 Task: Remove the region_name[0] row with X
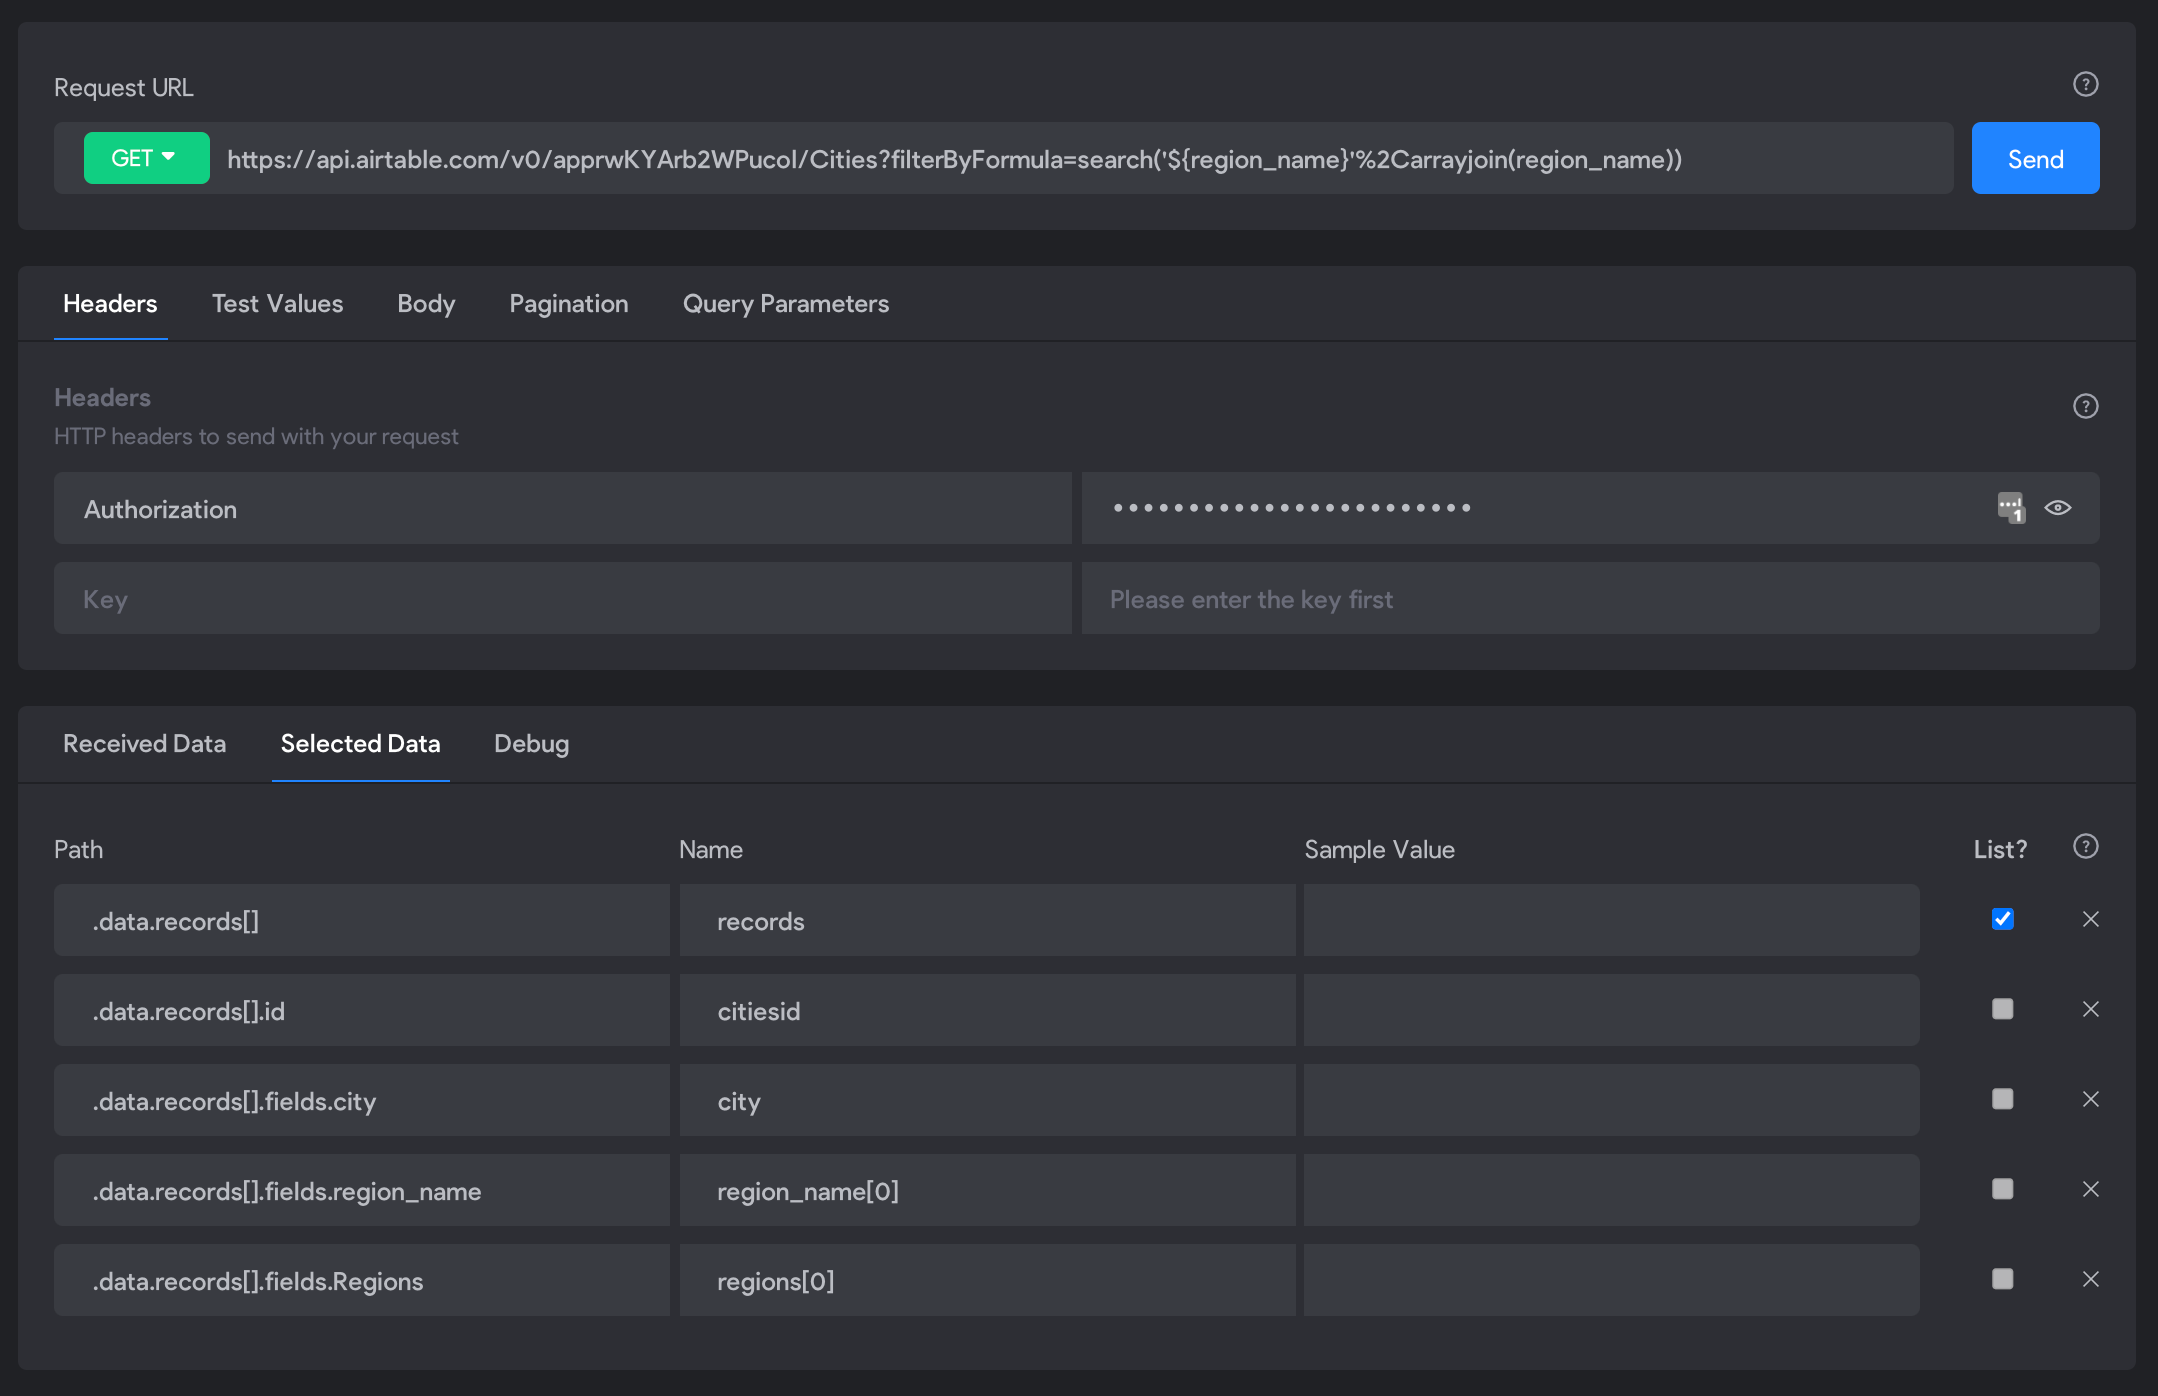pyautogui.click(x=2090, y=1189)
